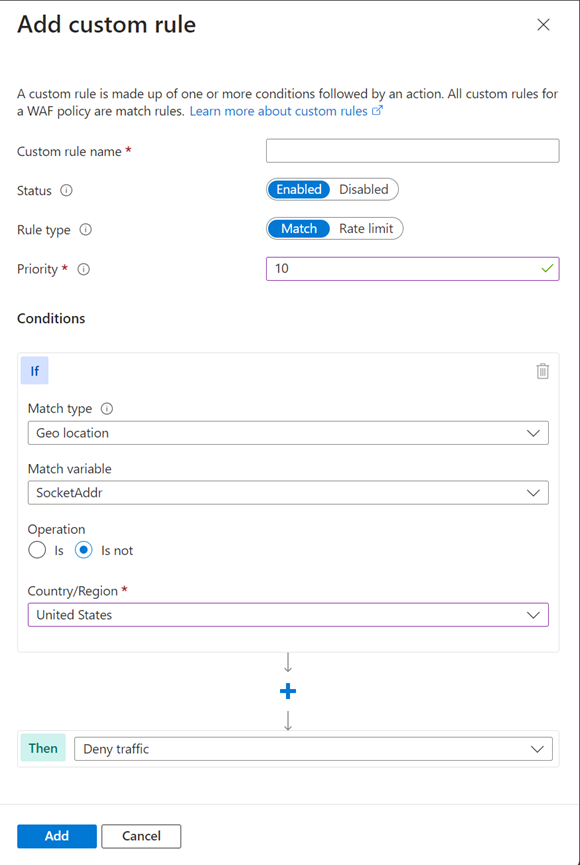Click the Add button
580x865 pixels.
pyautogui.click(x=56, y=836)
